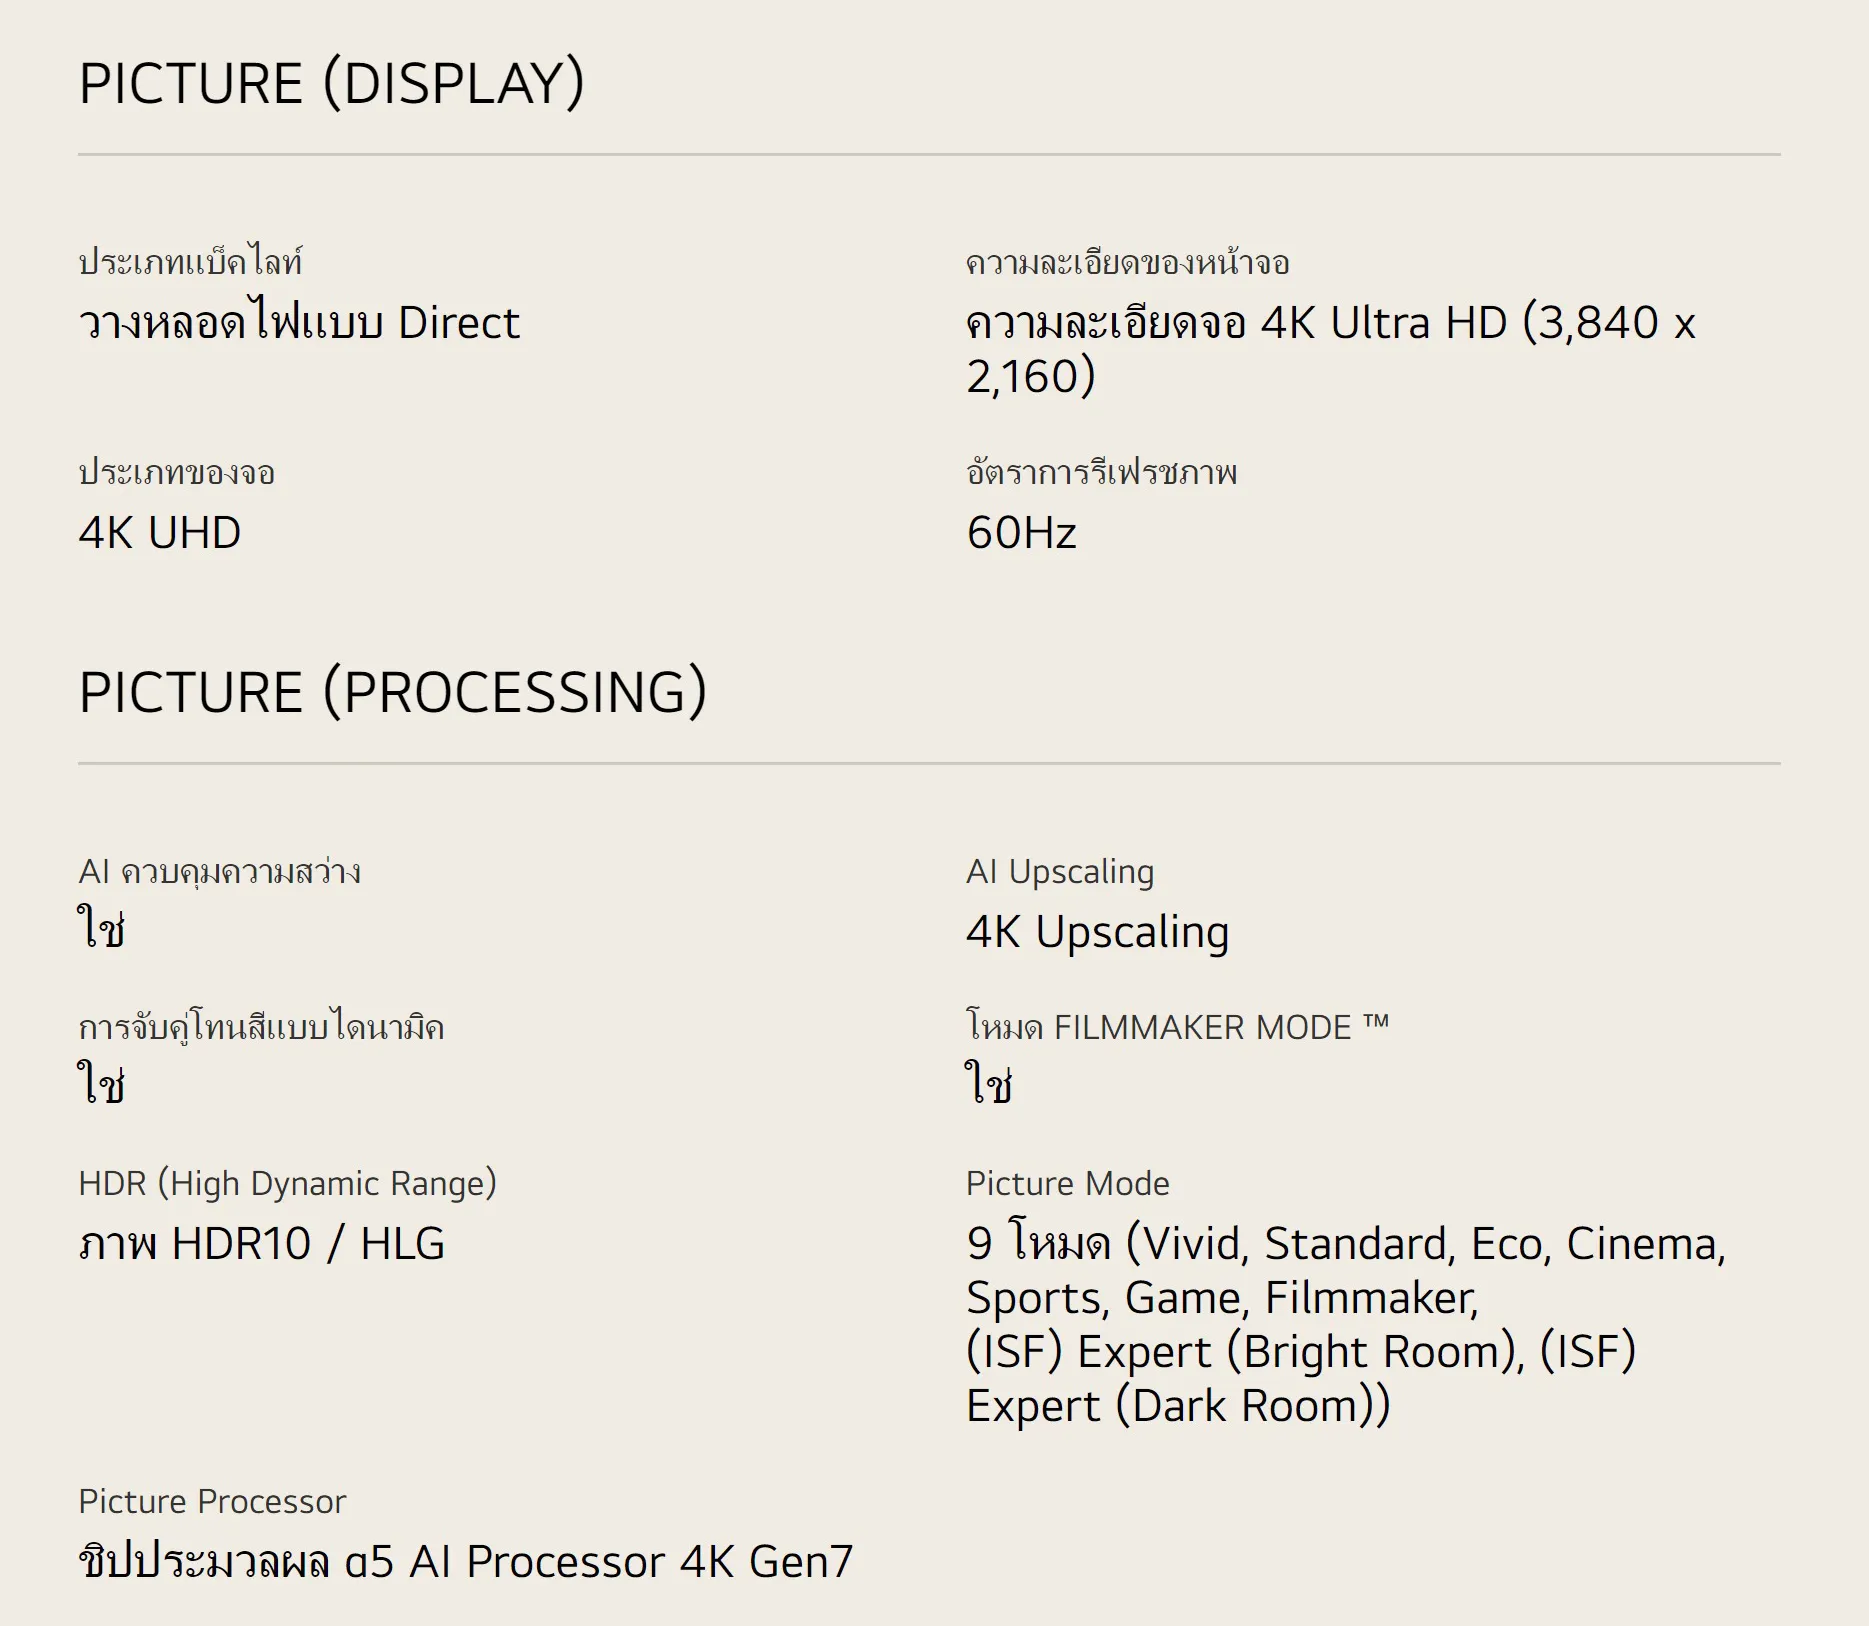The image size is (1869, 1626).
Task: Click the 60Hz refresh rate value
Action: pos(1021,533)
